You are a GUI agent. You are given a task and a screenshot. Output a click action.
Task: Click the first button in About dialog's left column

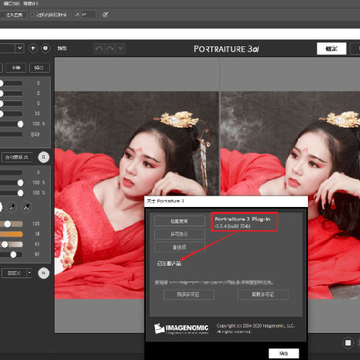coord(179,221)
